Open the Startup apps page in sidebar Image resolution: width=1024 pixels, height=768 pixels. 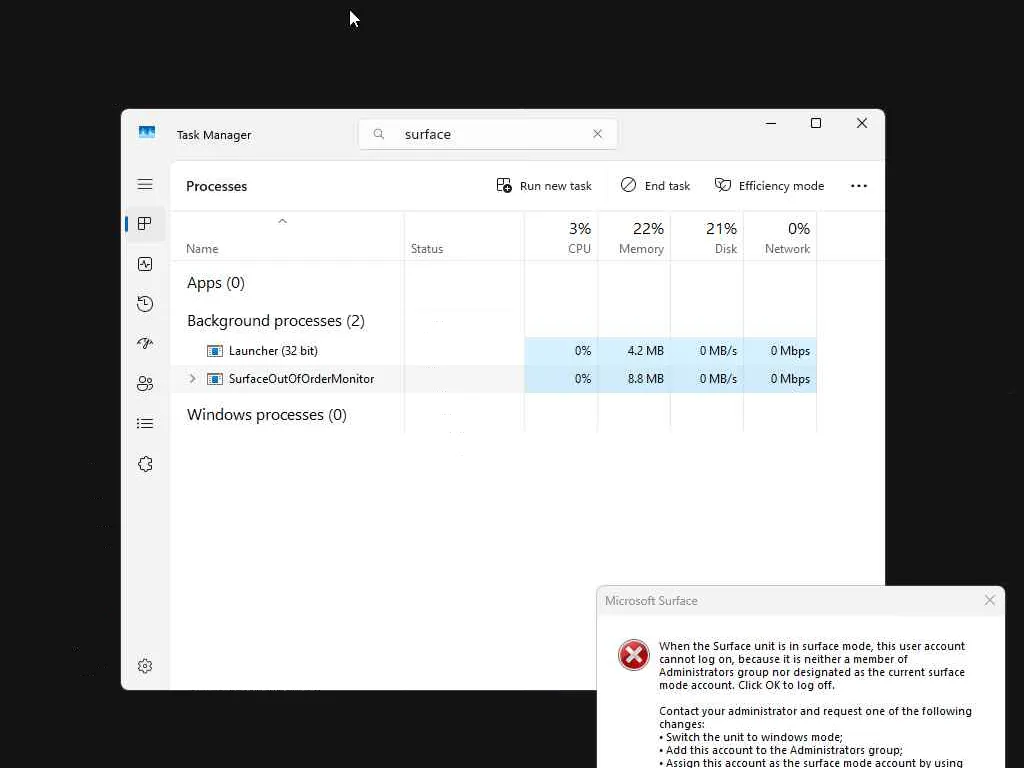pyautogui.click(x=145, y=344)
